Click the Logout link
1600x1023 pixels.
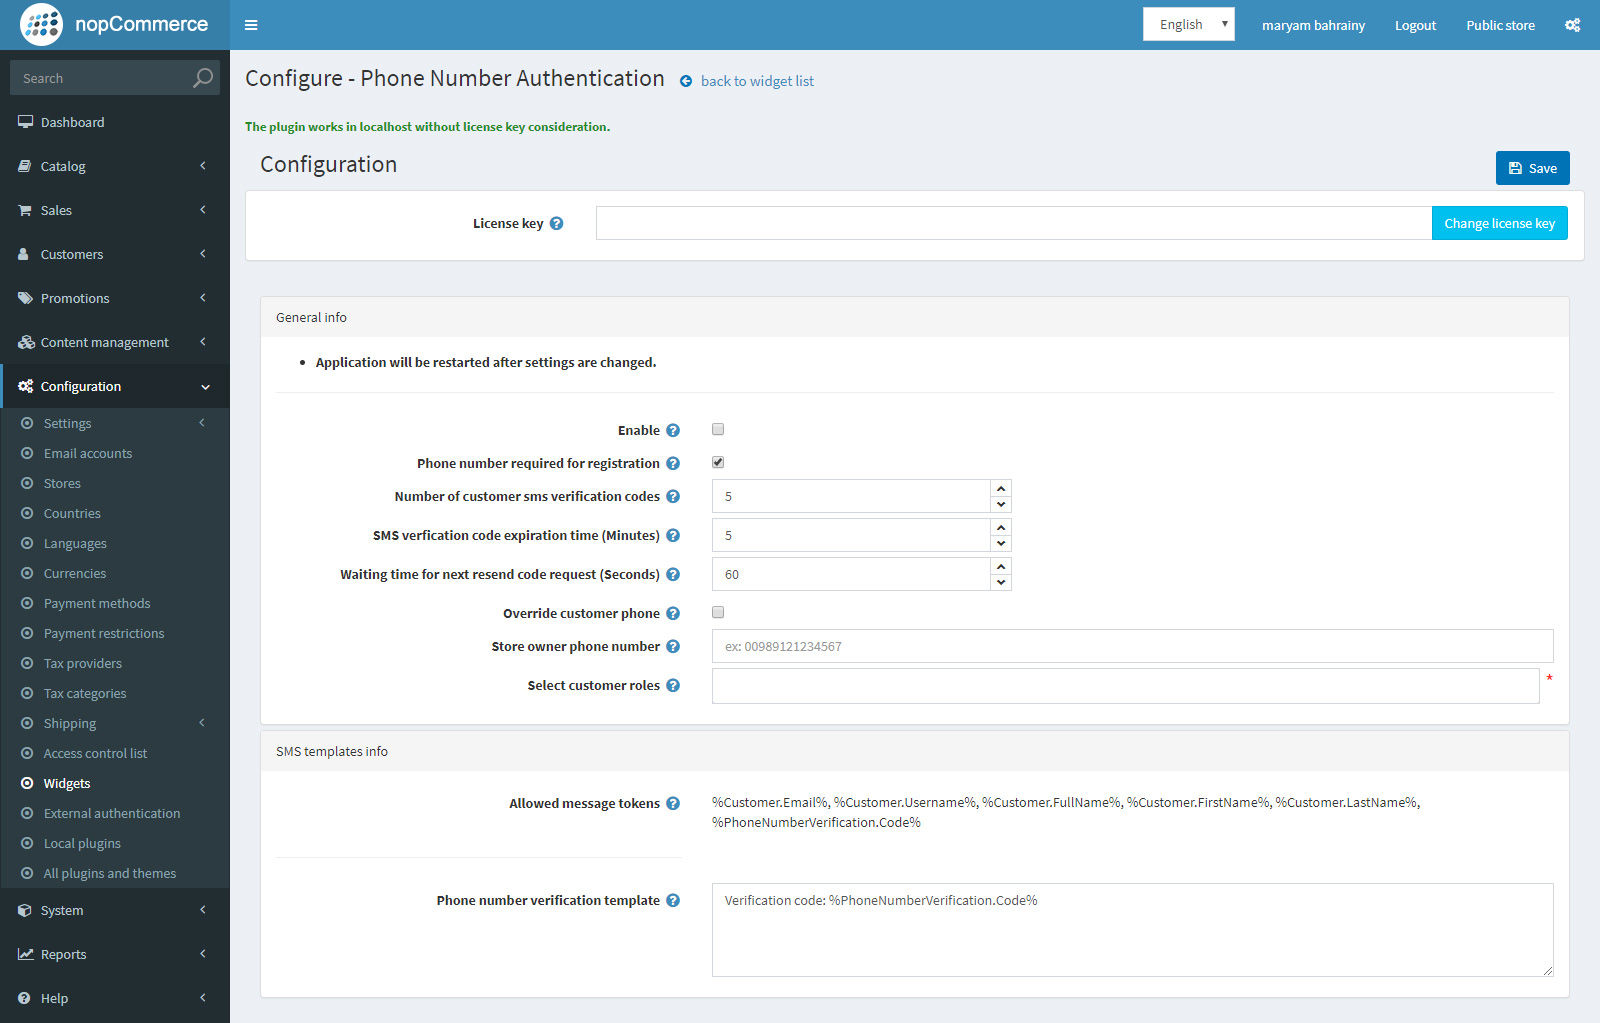[x=1415, y=25]
